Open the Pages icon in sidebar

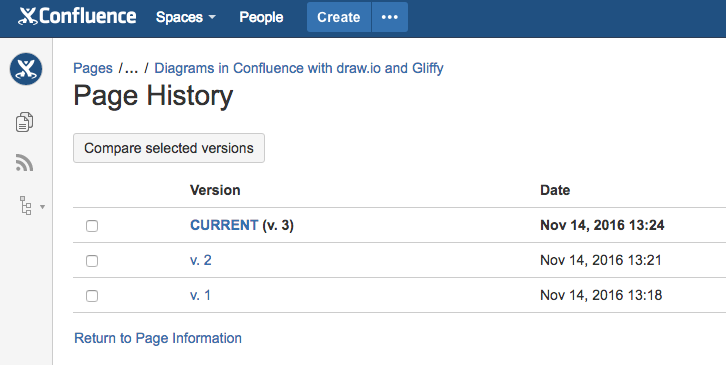coord(25,122)
